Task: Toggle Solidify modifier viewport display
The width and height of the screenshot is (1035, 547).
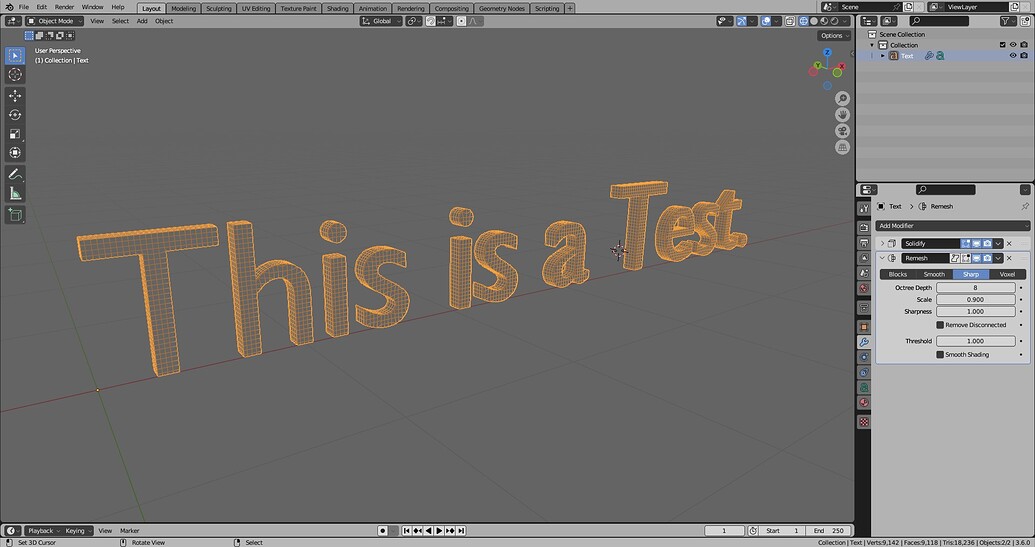Action: coord(976,243)
